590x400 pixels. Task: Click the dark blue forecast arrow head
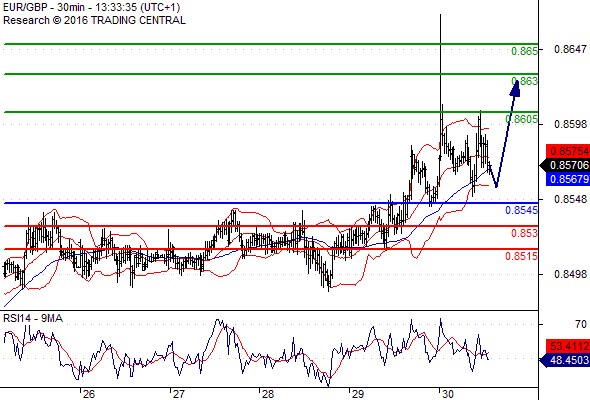515,88
